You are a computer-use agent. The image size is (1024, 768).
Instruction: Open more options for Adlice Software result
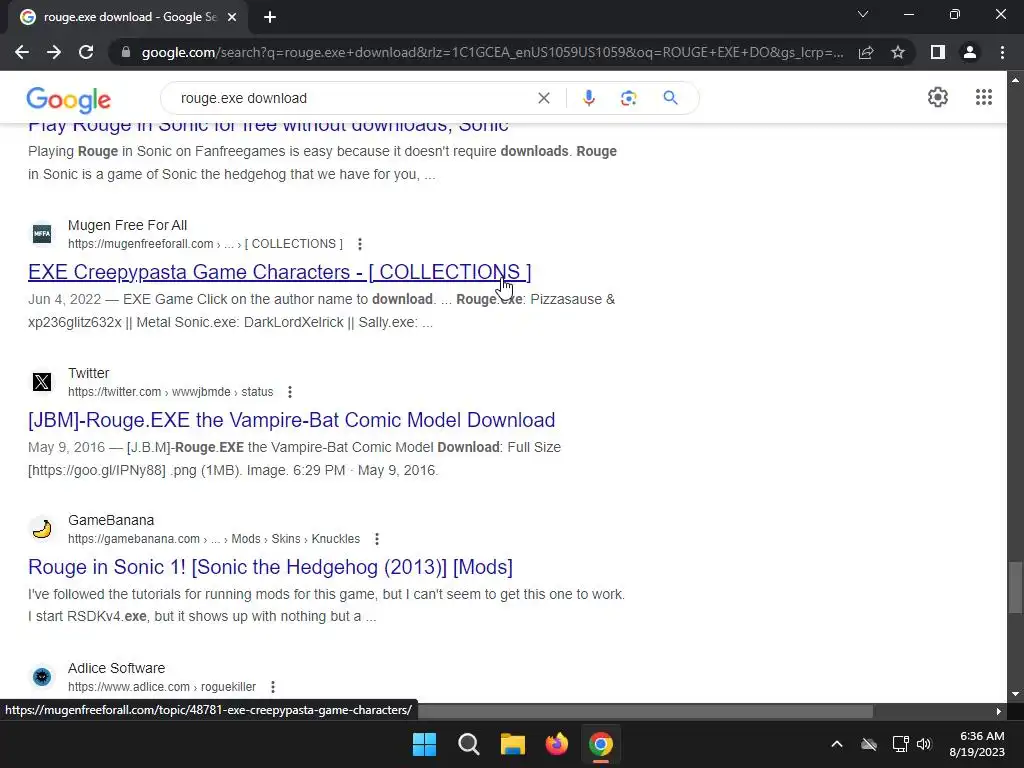(273, 687)
